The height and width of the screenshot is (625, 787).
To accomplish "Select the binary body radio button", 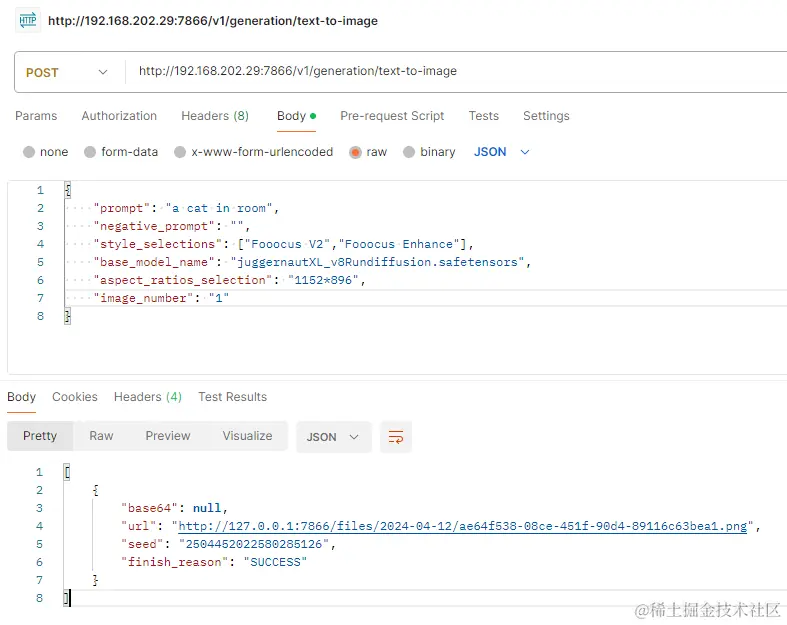I will pyautogui.click(x=409, y=152).
